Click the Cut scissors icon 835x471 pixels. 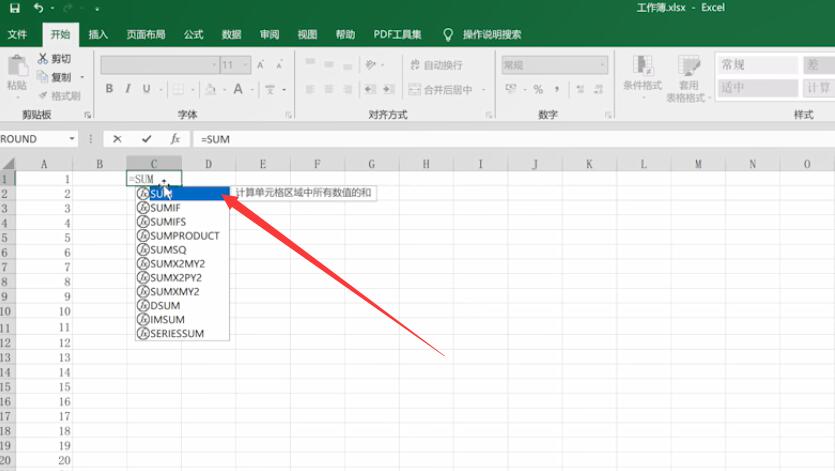pos(43,59)
